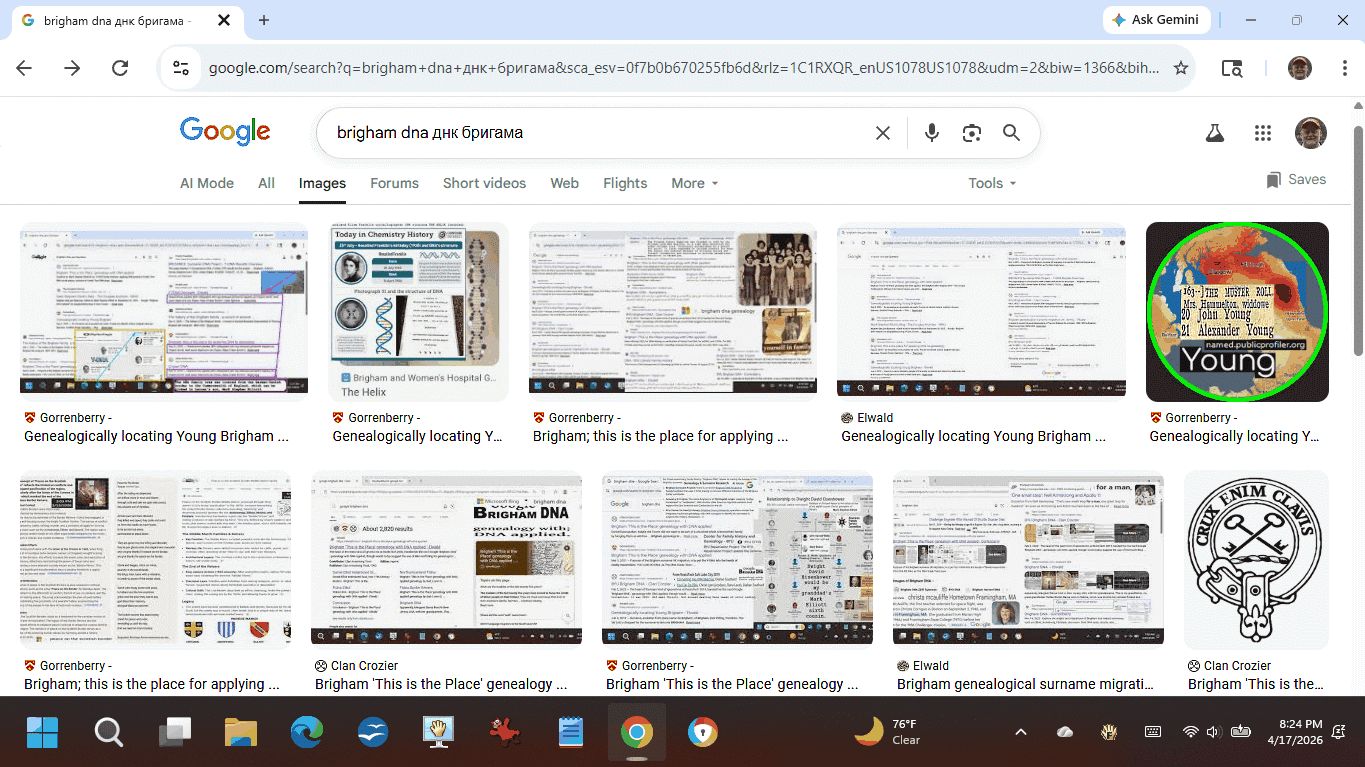Switch to the Short videos tab
Image resolution: width=1365 pixels, height=767 pixels.
[484, 183]
